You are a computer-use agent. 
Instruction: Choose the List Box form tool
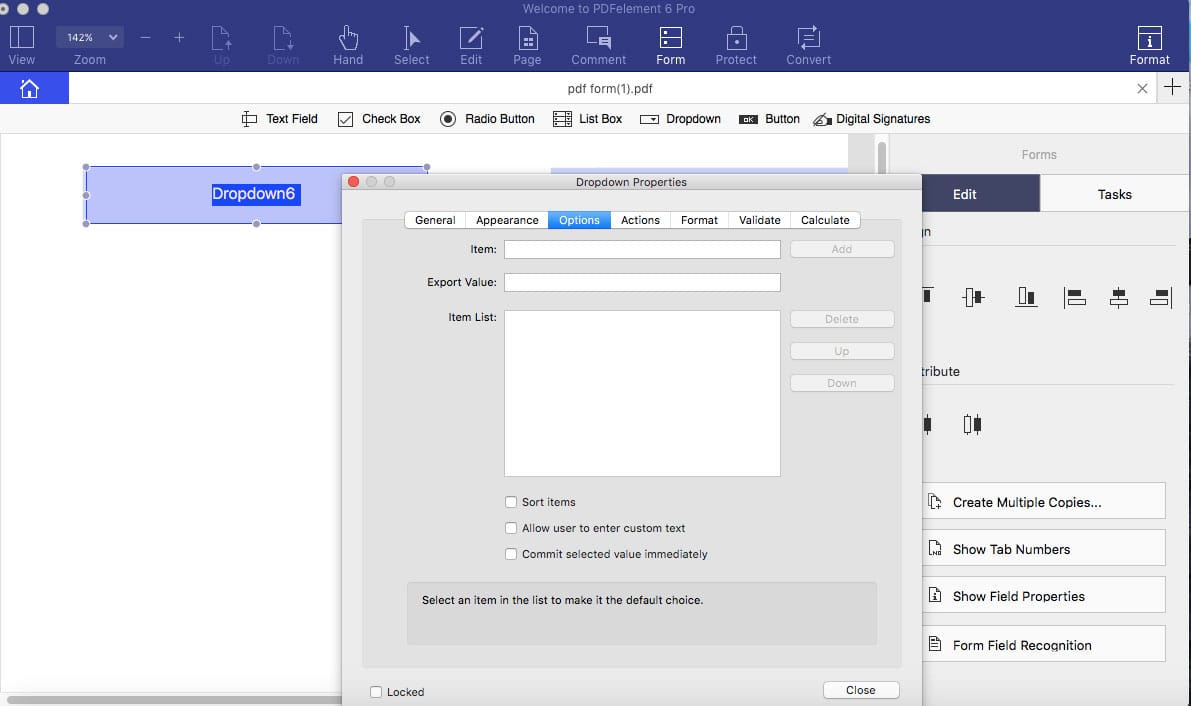(587, 119)
